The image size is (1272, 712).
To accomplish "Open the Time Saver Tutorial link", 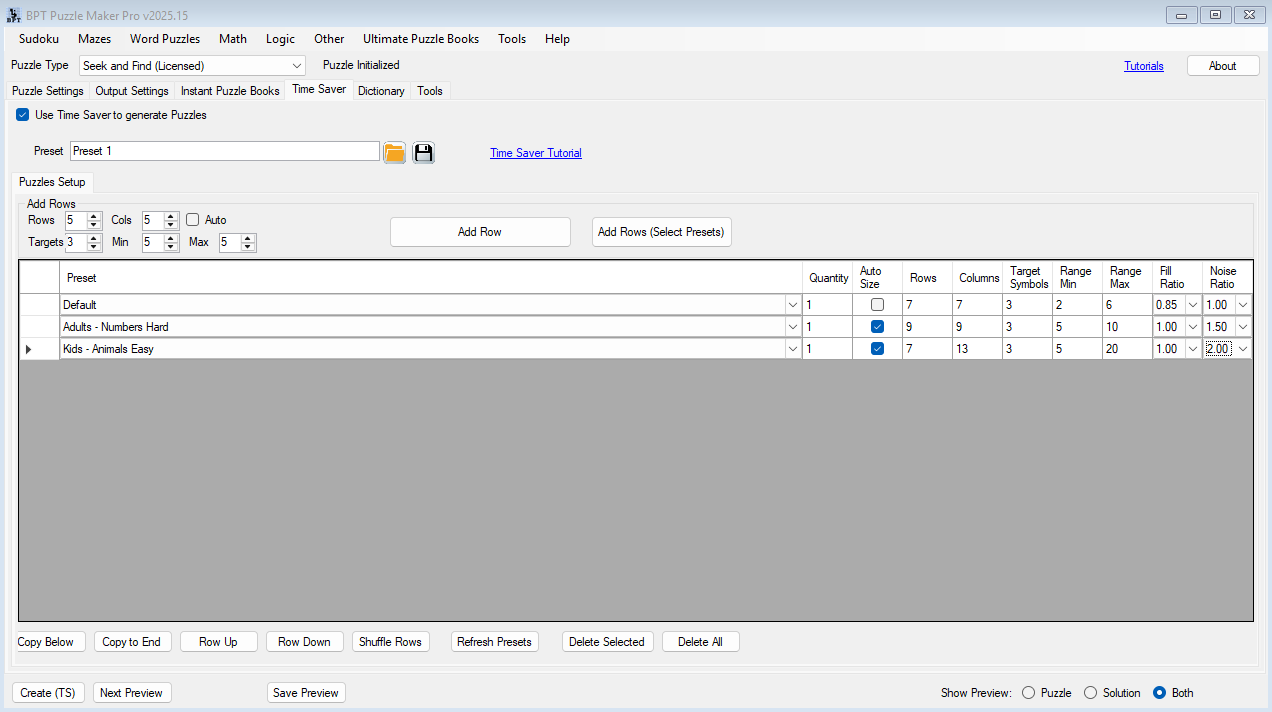I will (x=535, y=153).
